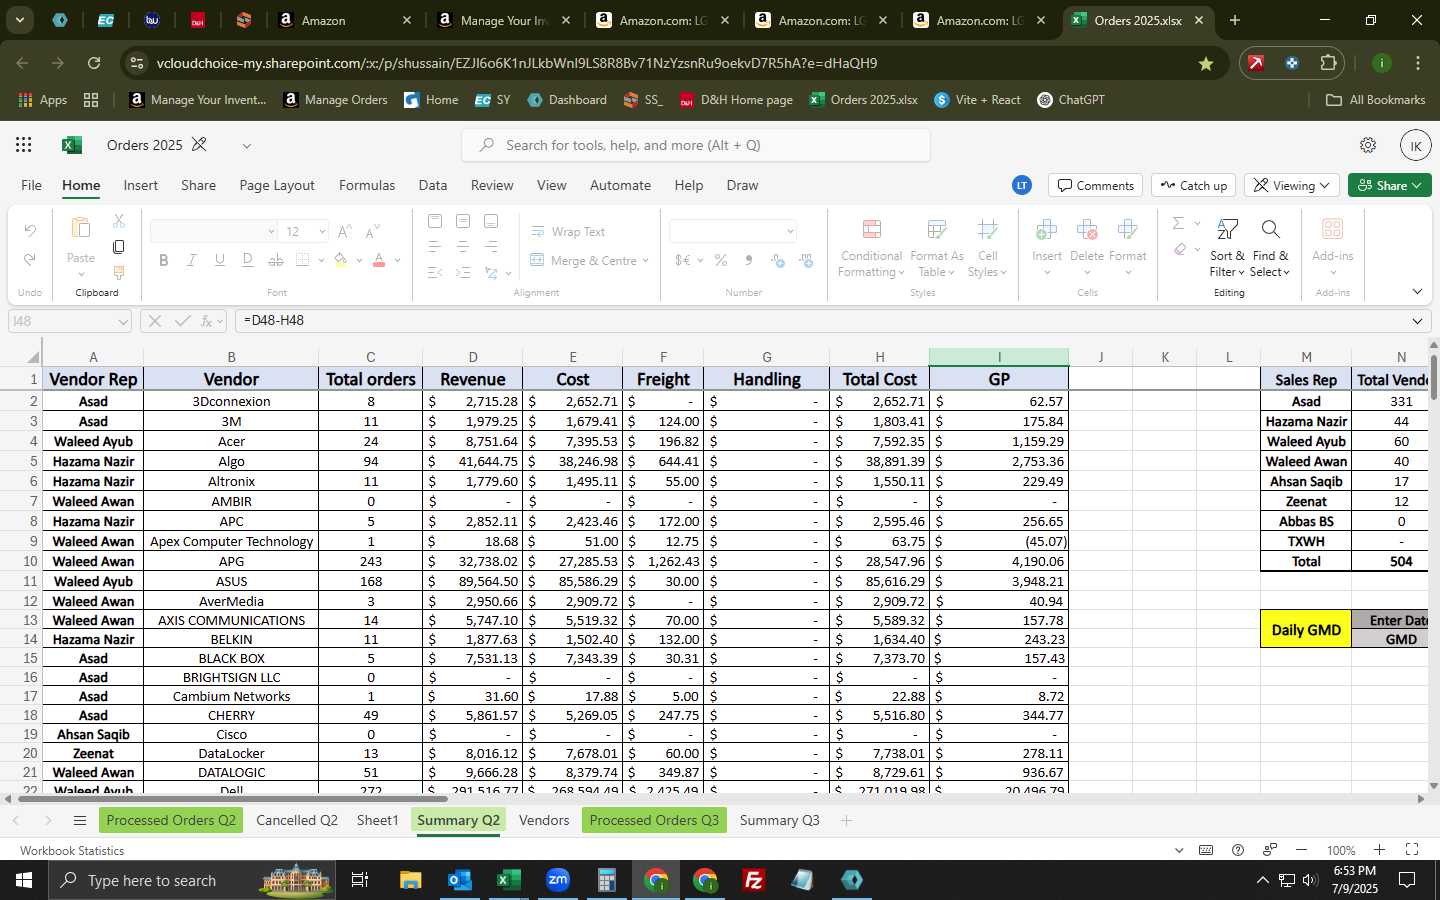The height and width of the screenshot is (900, 1440).
Task: Click the Redo arrow icon
Action: pos(30,259)
